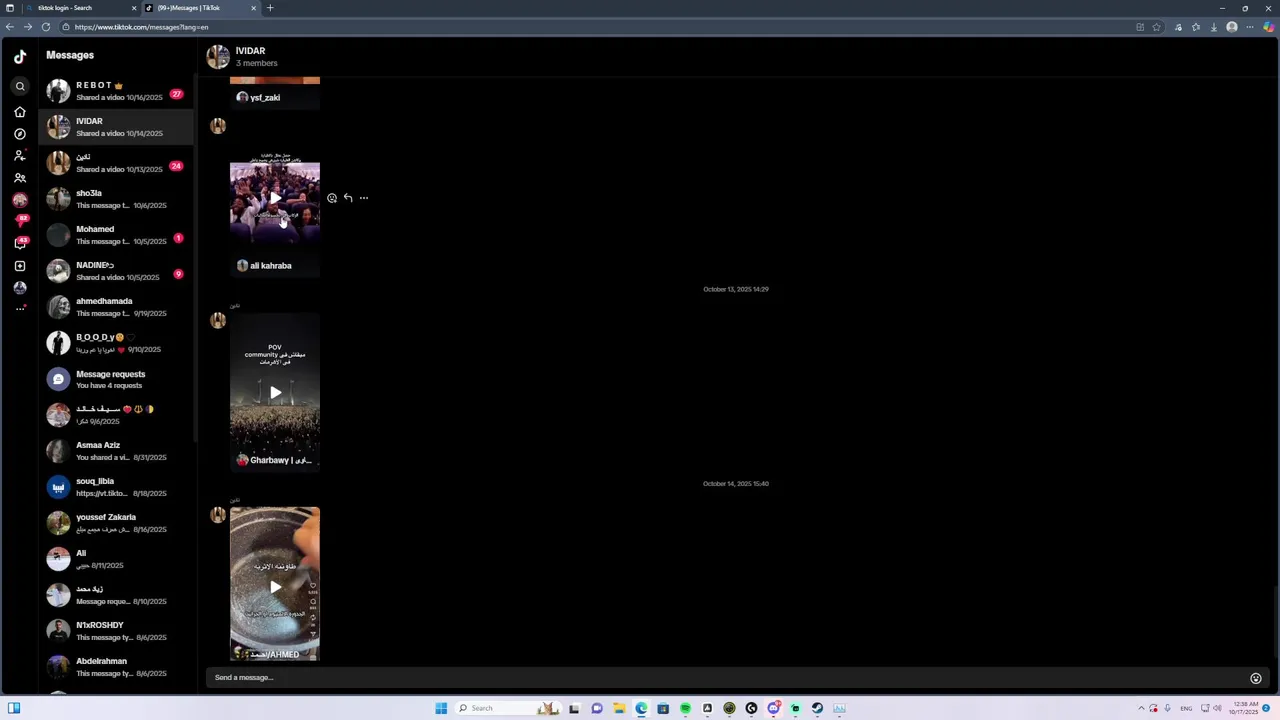Open Abdelrahman conversation
This screenshot has height=720, width=1280.
[x=117, y=667]
